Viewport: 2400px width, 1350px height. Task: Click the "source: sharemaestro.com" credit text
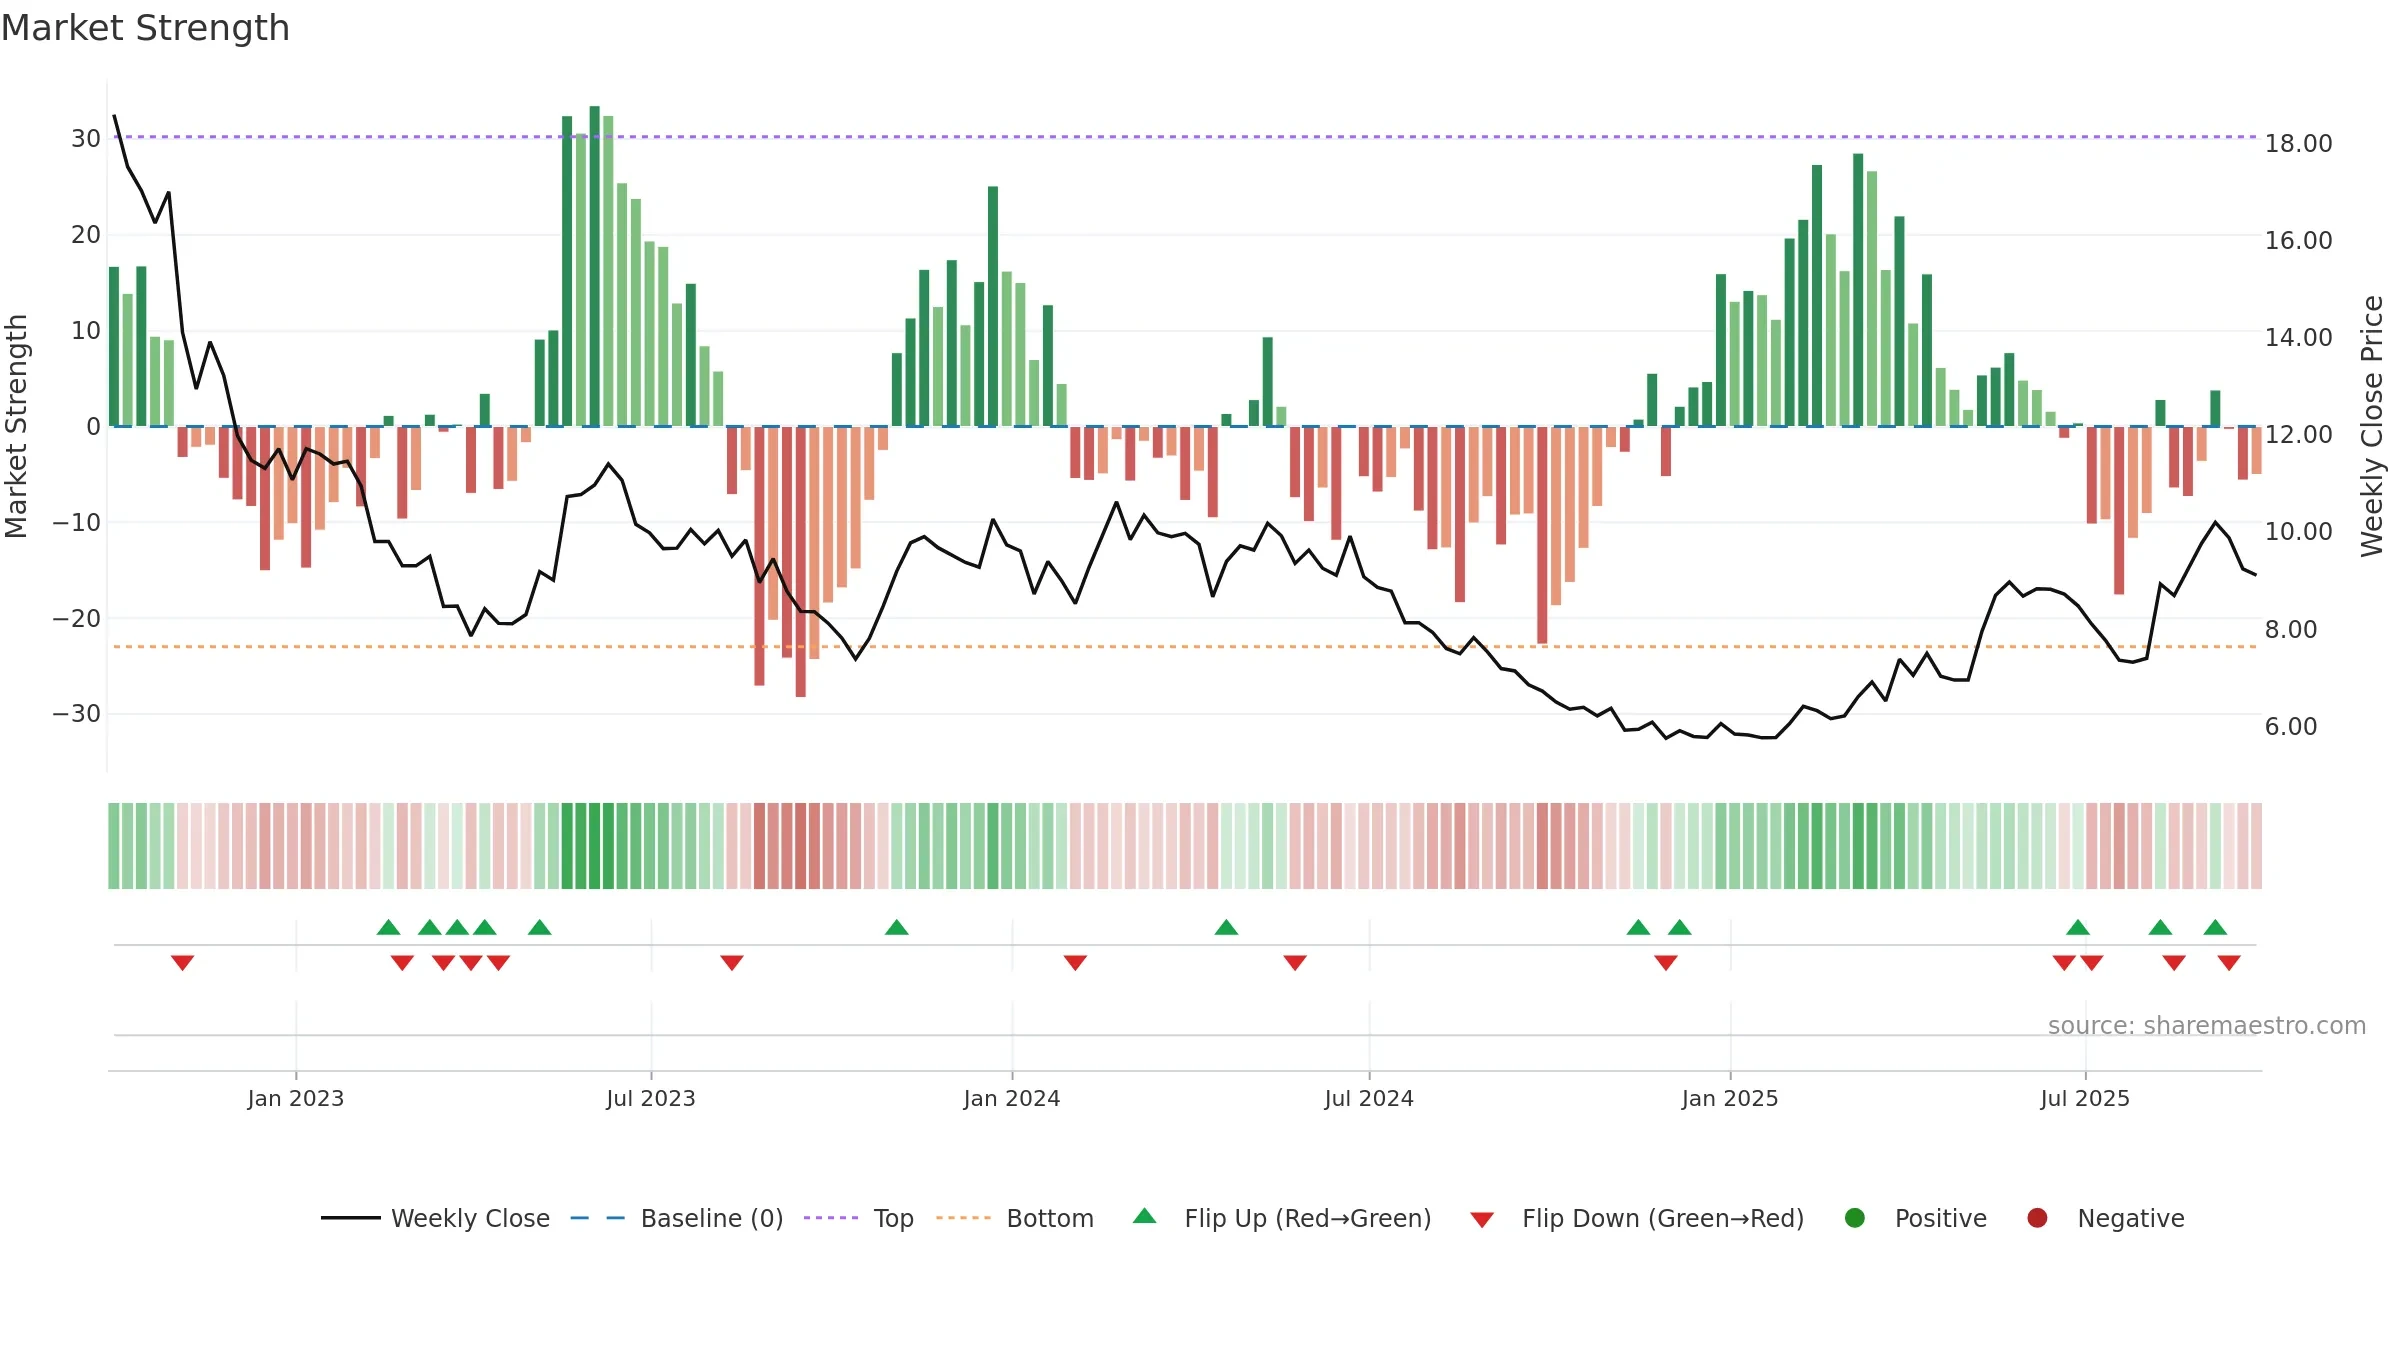click(x=2207, y=1026)
